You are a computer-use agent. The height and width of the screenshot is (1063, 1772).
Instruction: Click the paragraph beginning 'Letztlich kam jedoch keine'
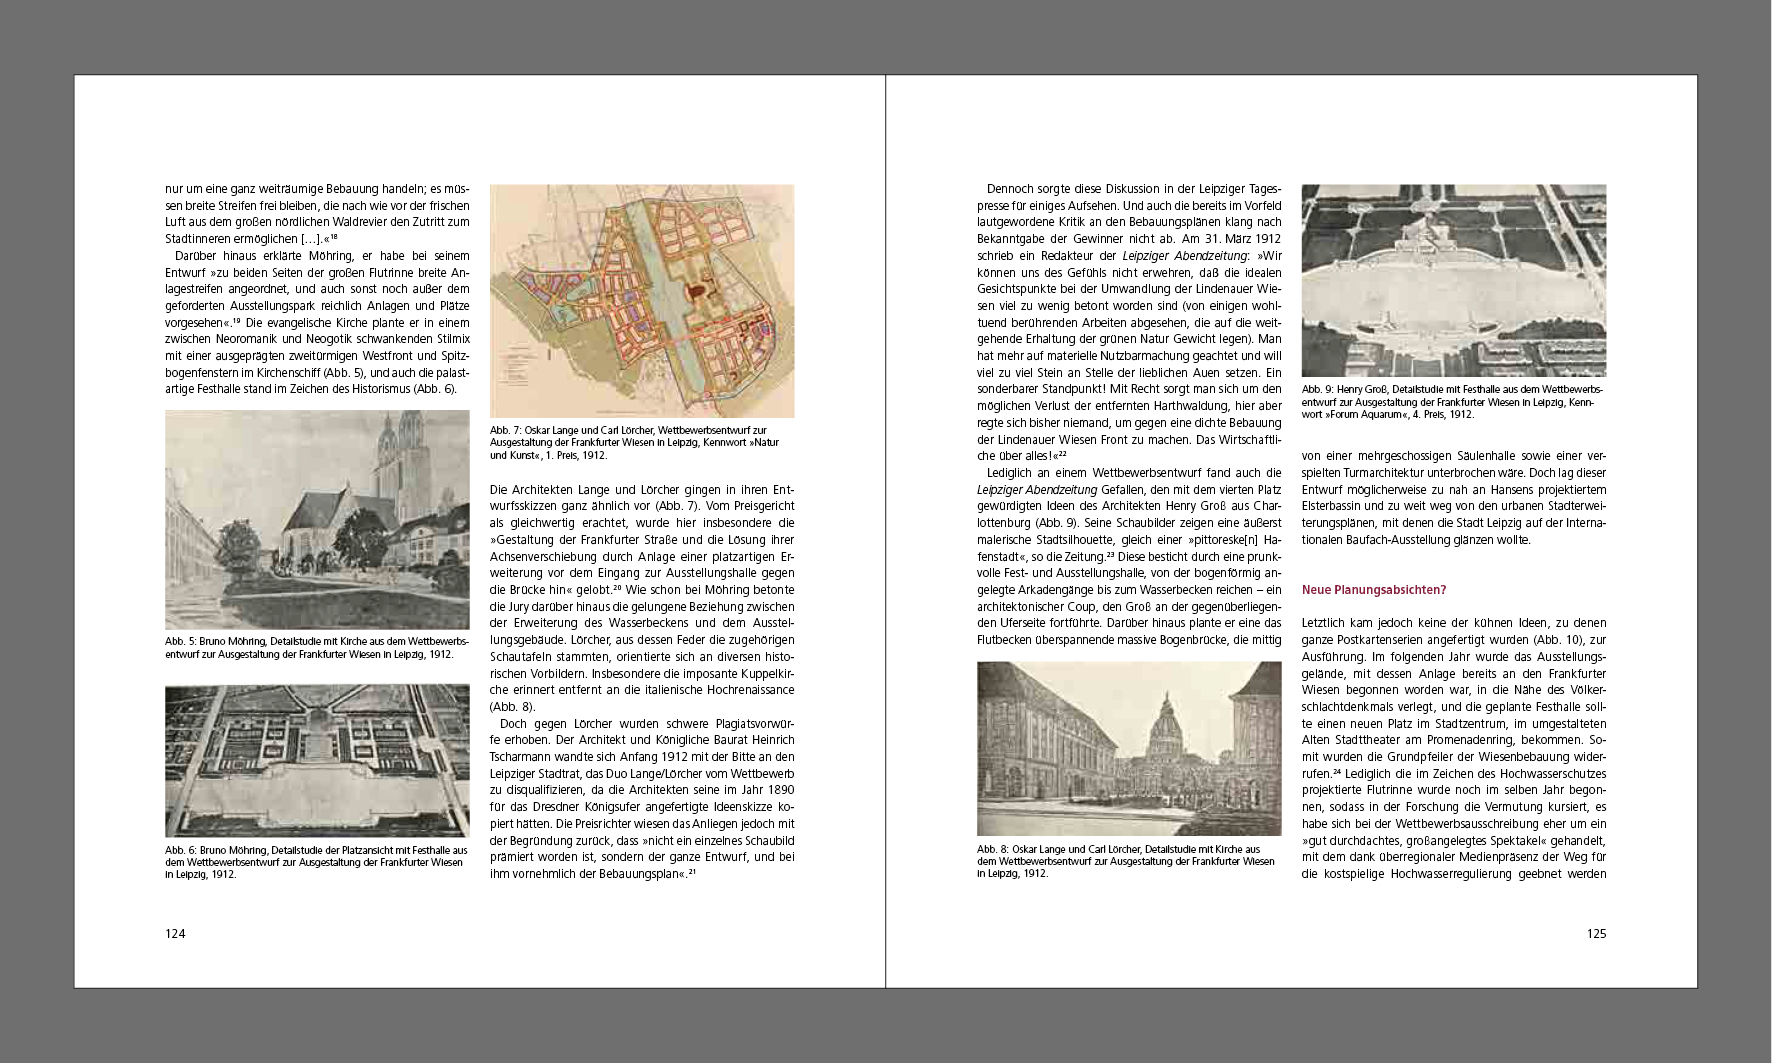pos(1453,748)
